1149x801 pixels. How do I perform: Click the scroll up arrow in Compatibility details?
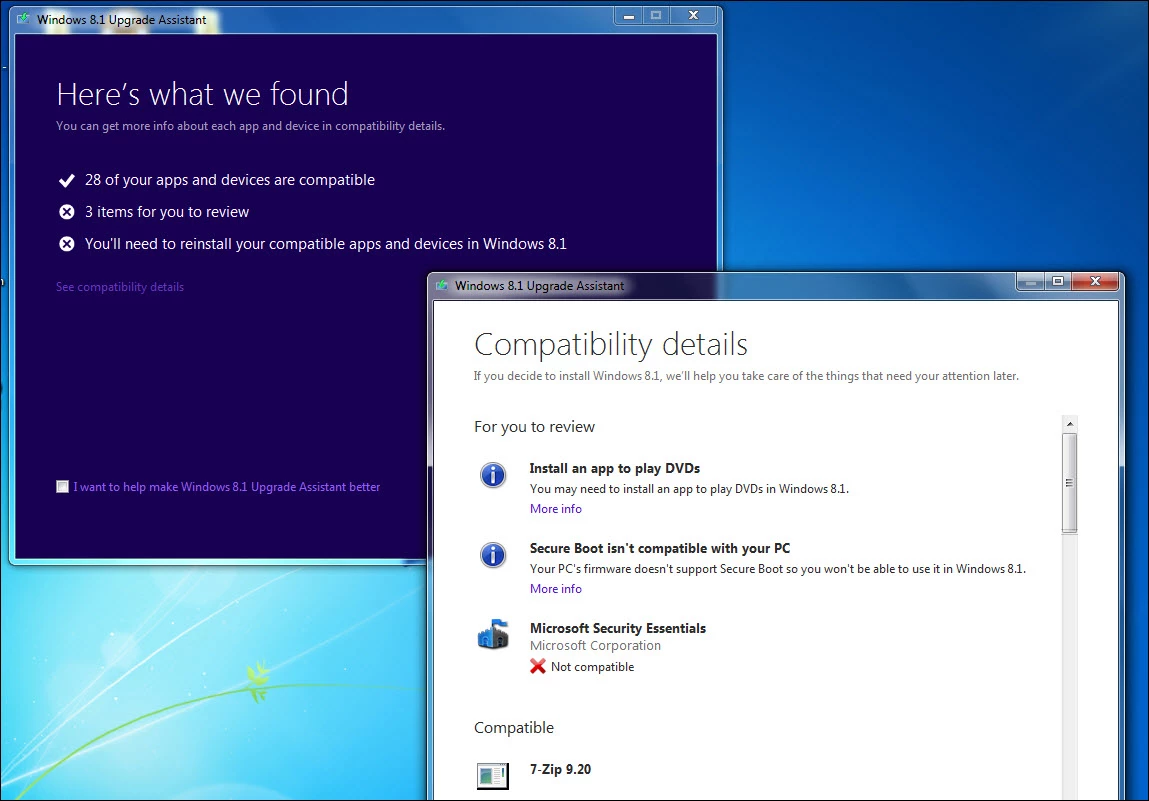point(1070,424)
